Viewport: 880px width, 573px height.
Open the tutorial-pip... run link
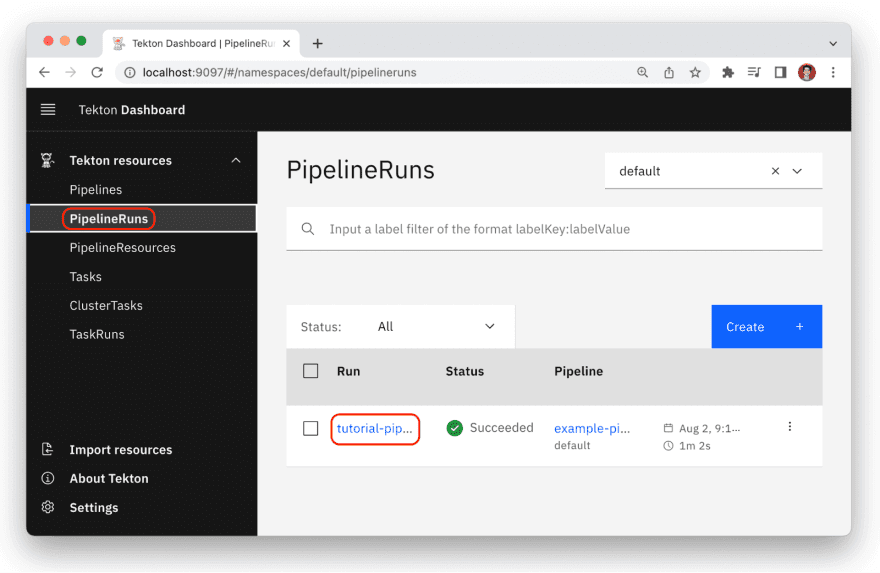[374, 428]
